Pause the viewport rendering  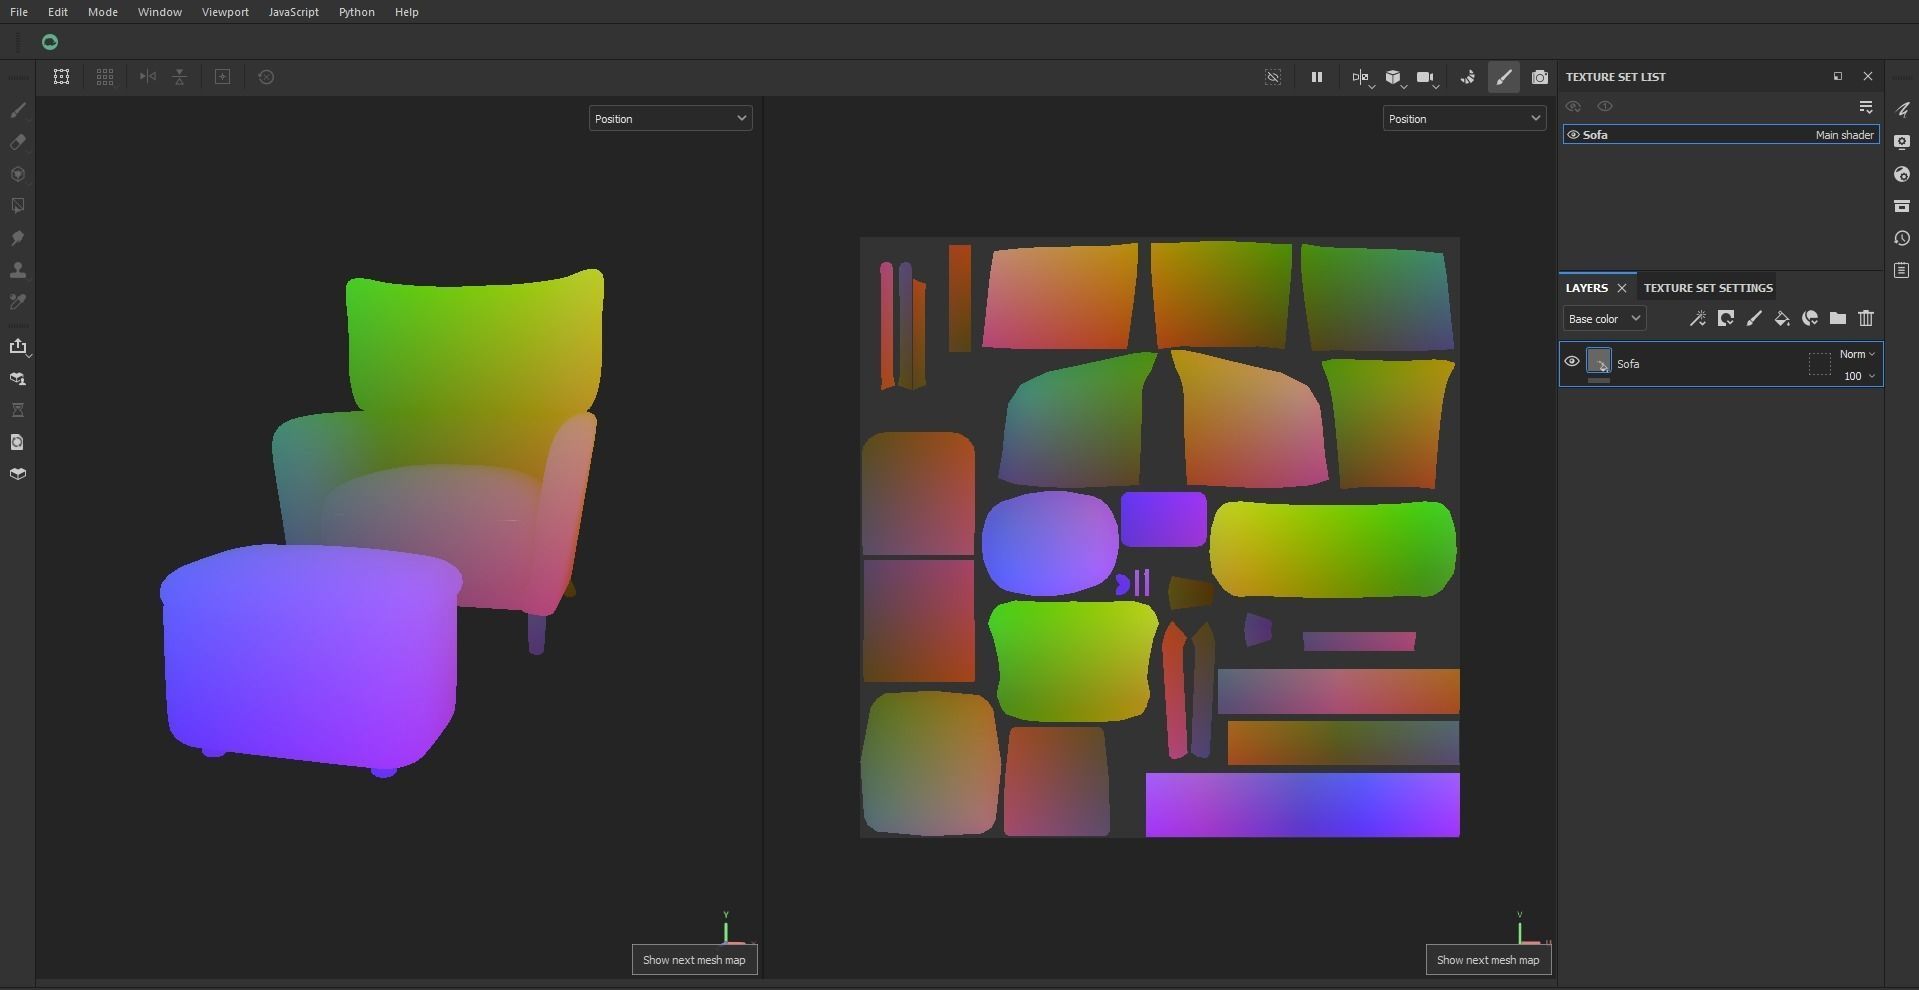click(1317, 77)
